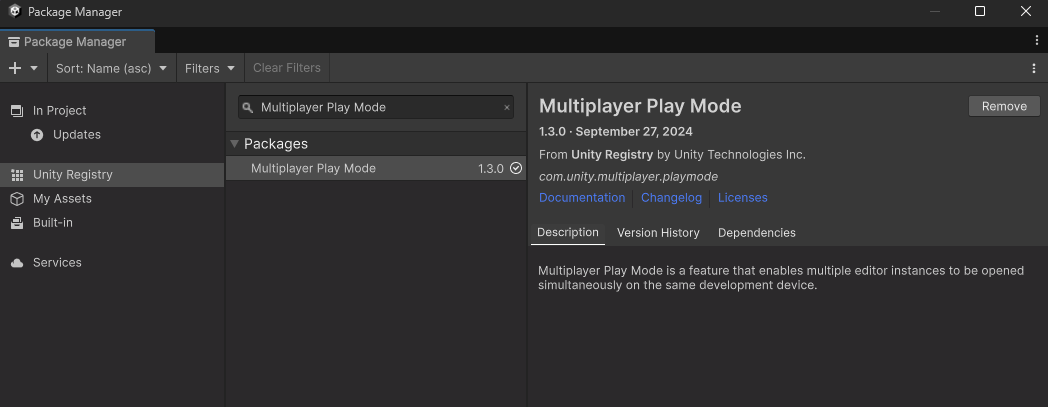Click the Unity logo in title bar
Viewport: 1048px width, 407px height.
(x=15, y=11)
